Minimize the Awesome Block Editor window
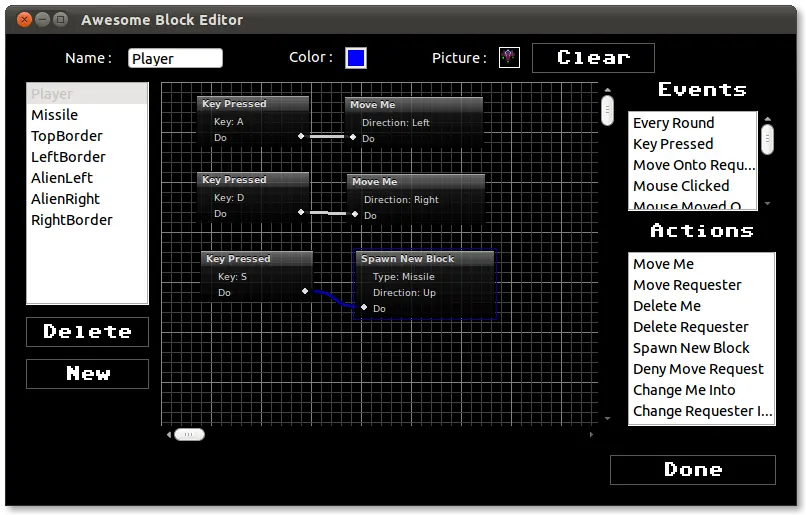The image size is (806, 515). click(43, 20)
